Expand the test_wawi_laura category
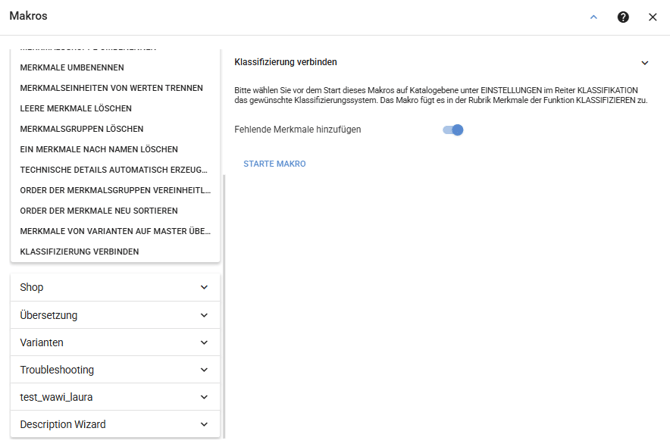This screenshot has height=447, width=670. point(114,397)
